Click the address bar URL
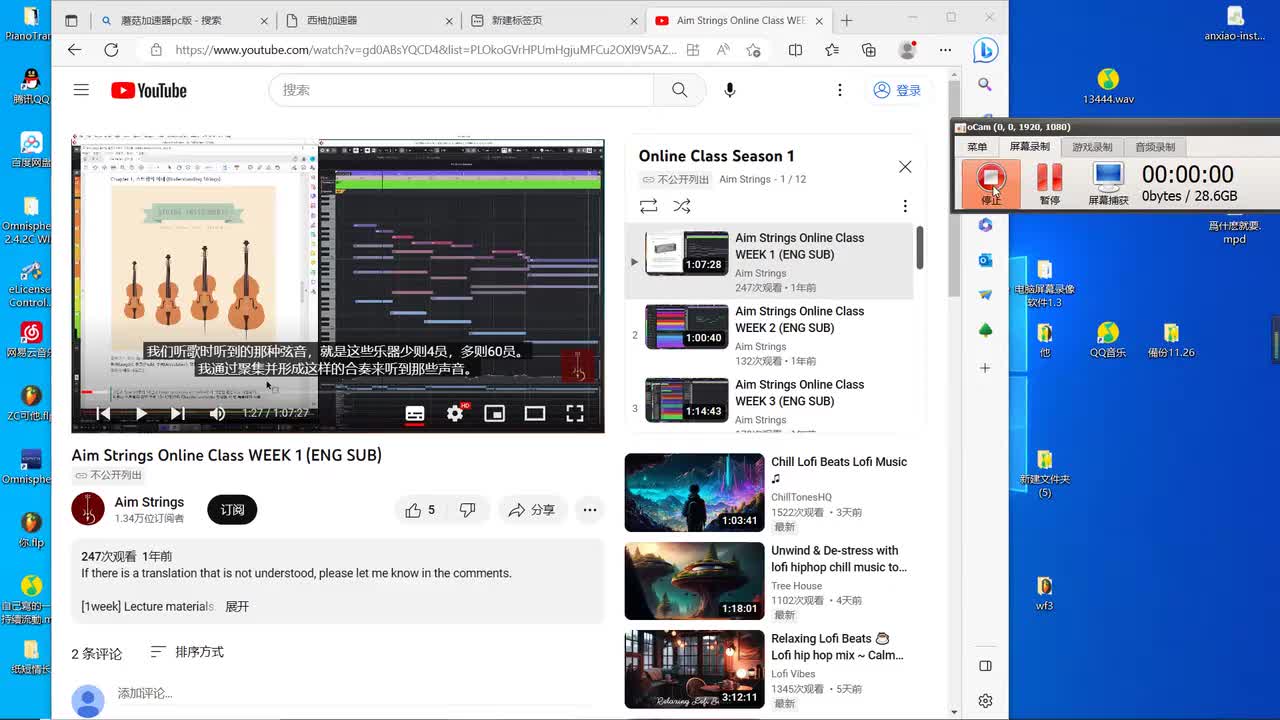This screenshot has height=720, width=1280. point(425,50)
